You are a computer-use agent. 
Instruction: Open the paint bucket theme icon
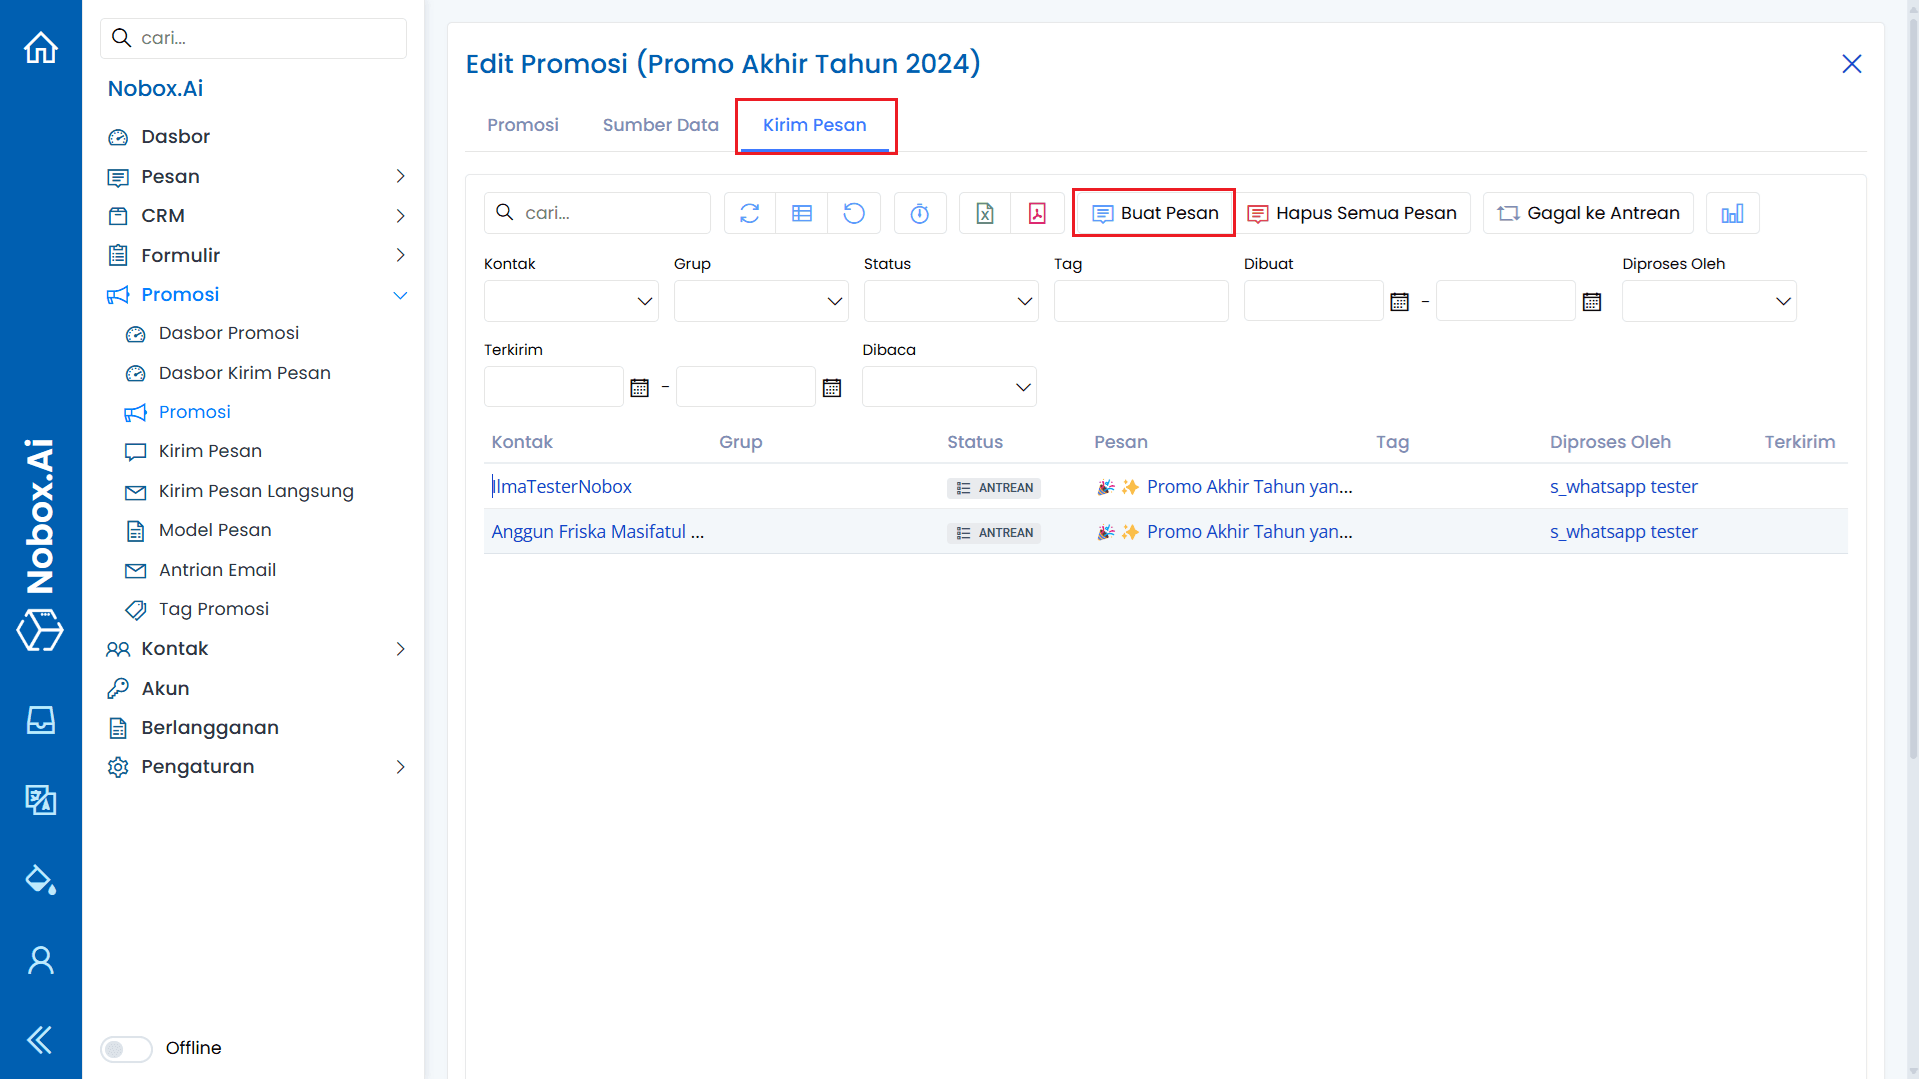(41, 880)
